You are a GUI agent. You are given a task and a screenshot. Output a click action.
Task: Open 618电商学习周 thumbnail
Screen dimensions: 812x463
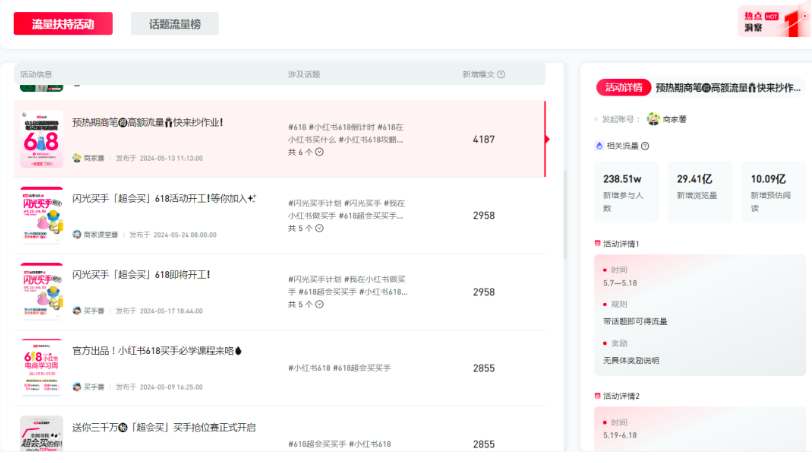click(x=41, y=368)
